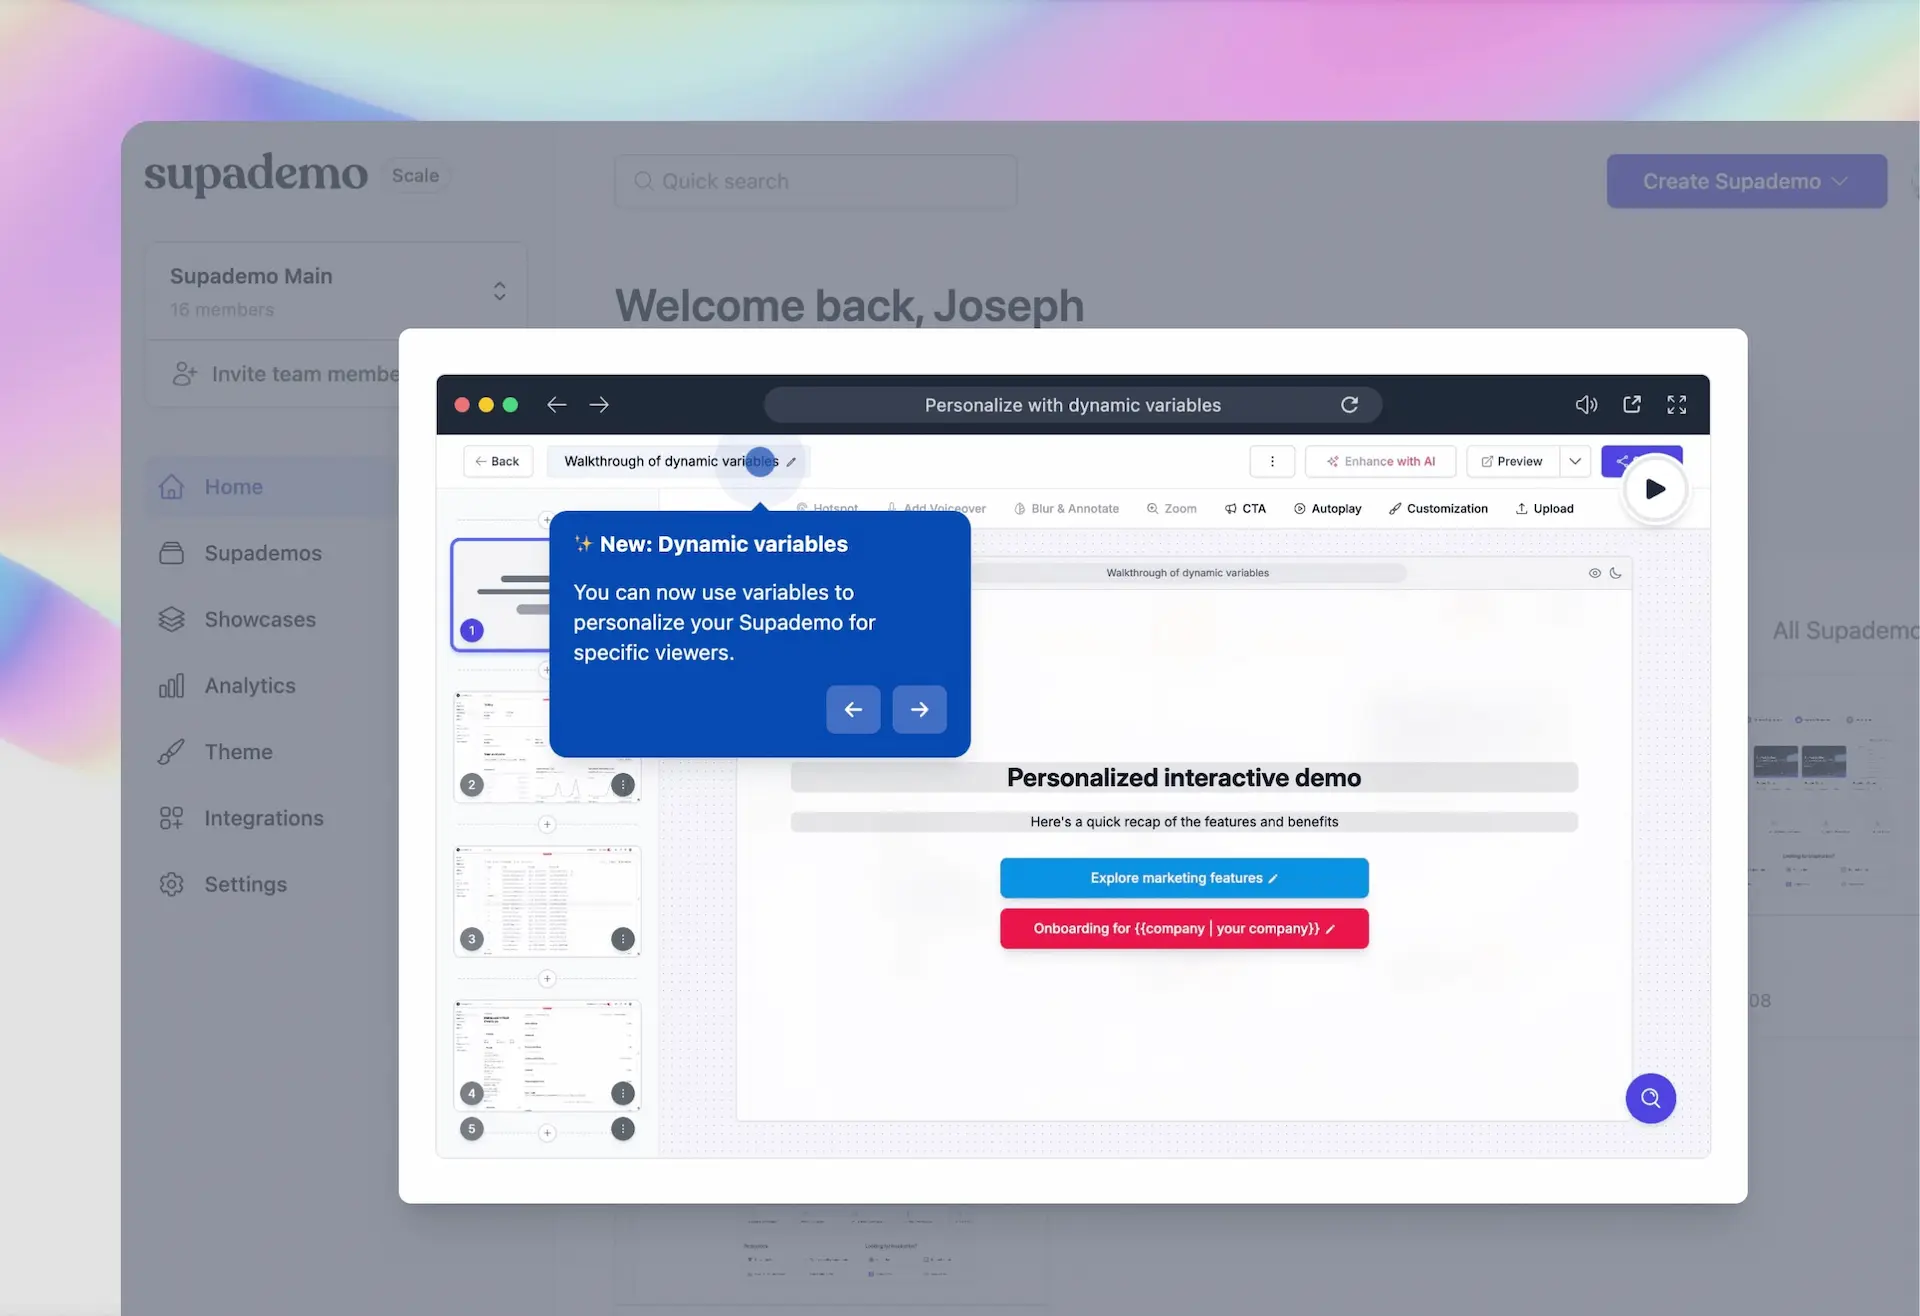The height and width of the screenshot is (1316, 1920).
Task: Click the Personalized interactive demo heading
Action: (x=1184, y=777)
